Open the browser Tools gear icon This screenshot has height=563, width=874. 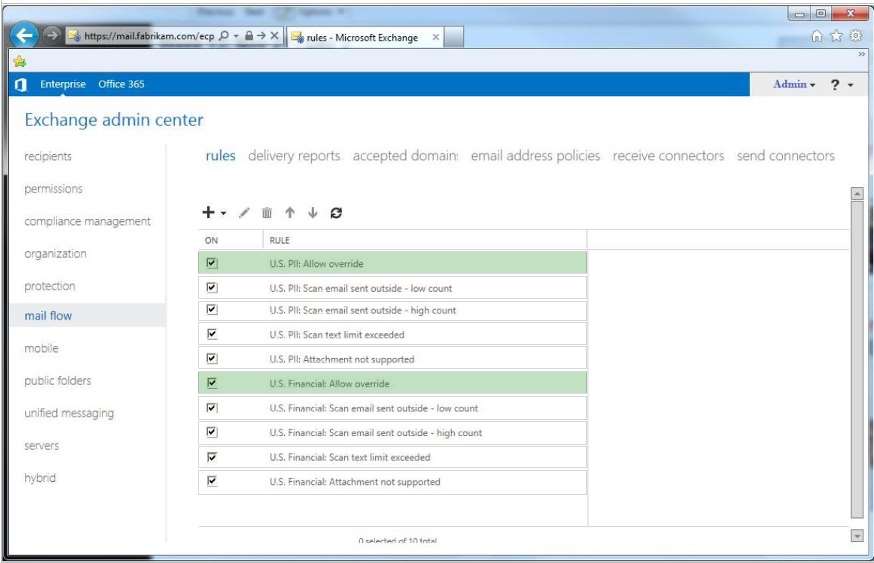click(x=856, y=36)
